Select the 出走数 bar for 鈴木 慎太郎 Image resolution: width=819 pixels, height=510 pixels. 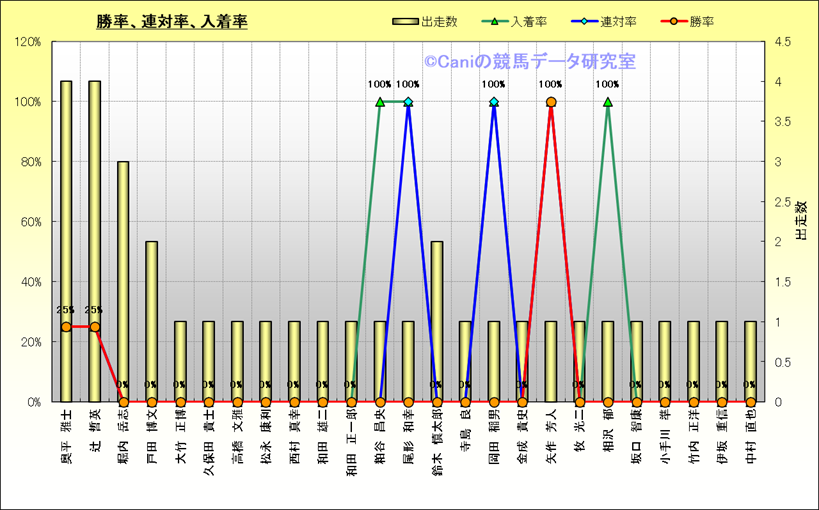(437, 320)
